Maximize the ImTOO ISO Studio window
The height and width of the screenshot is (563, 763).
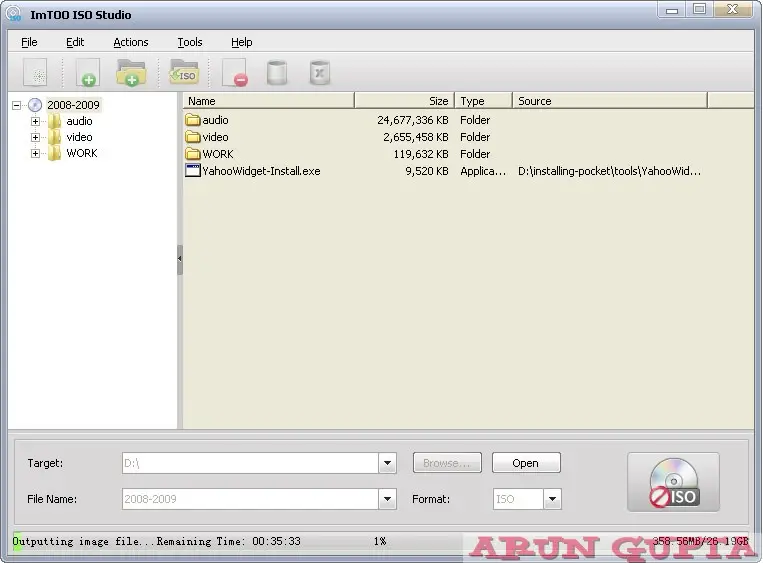point(700,10)
